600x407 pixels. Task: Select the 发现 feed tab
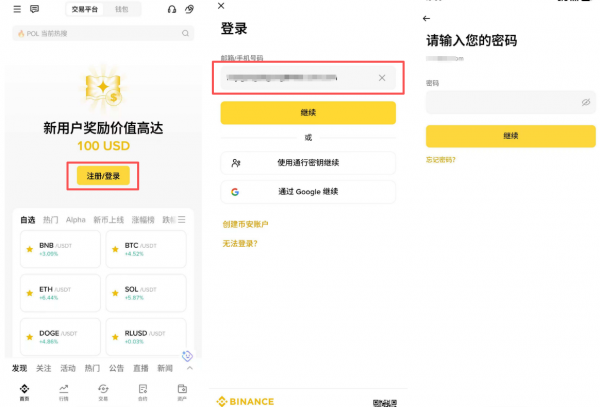(x=20, y=368)
